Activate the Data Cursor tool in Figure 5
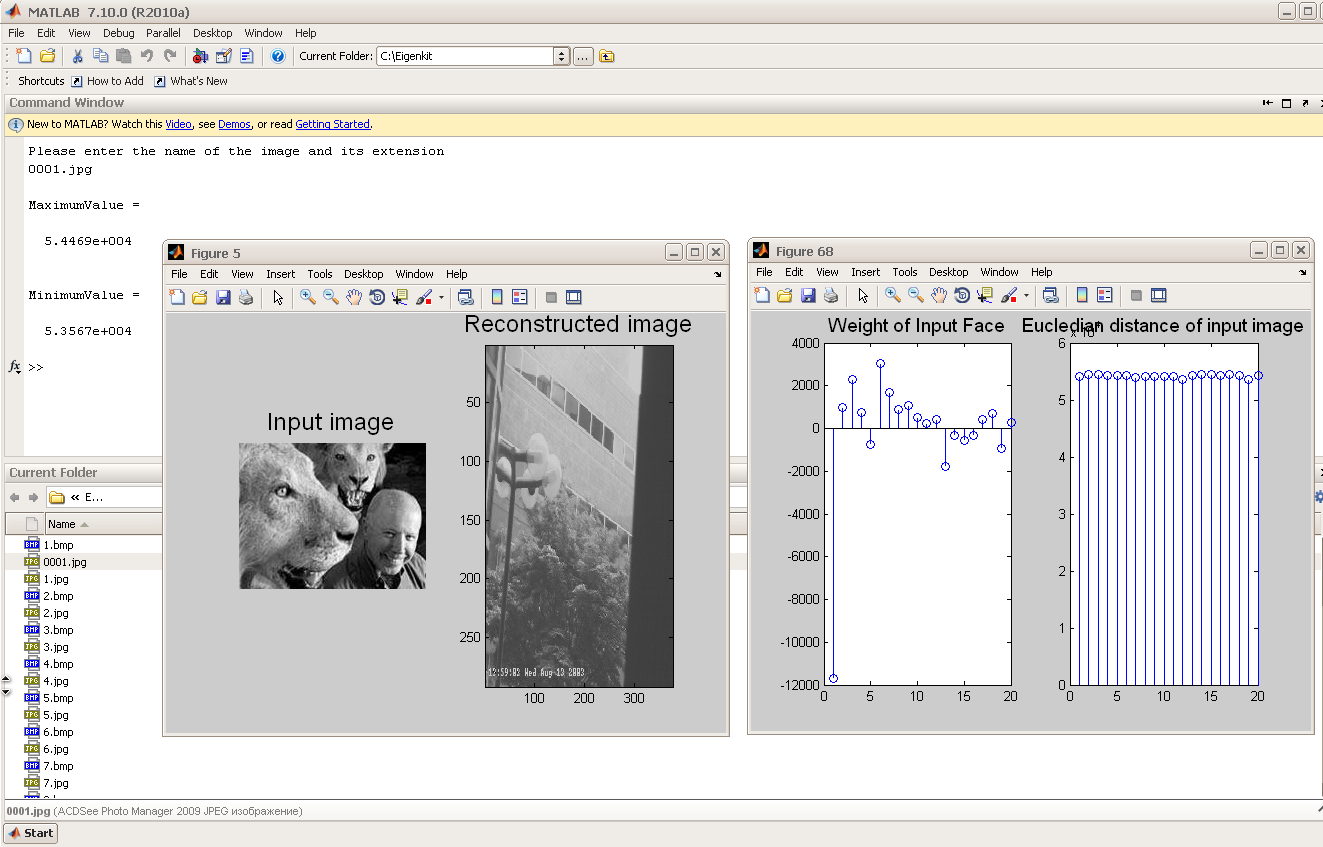 pyautogui.click(x=401, y=297)
